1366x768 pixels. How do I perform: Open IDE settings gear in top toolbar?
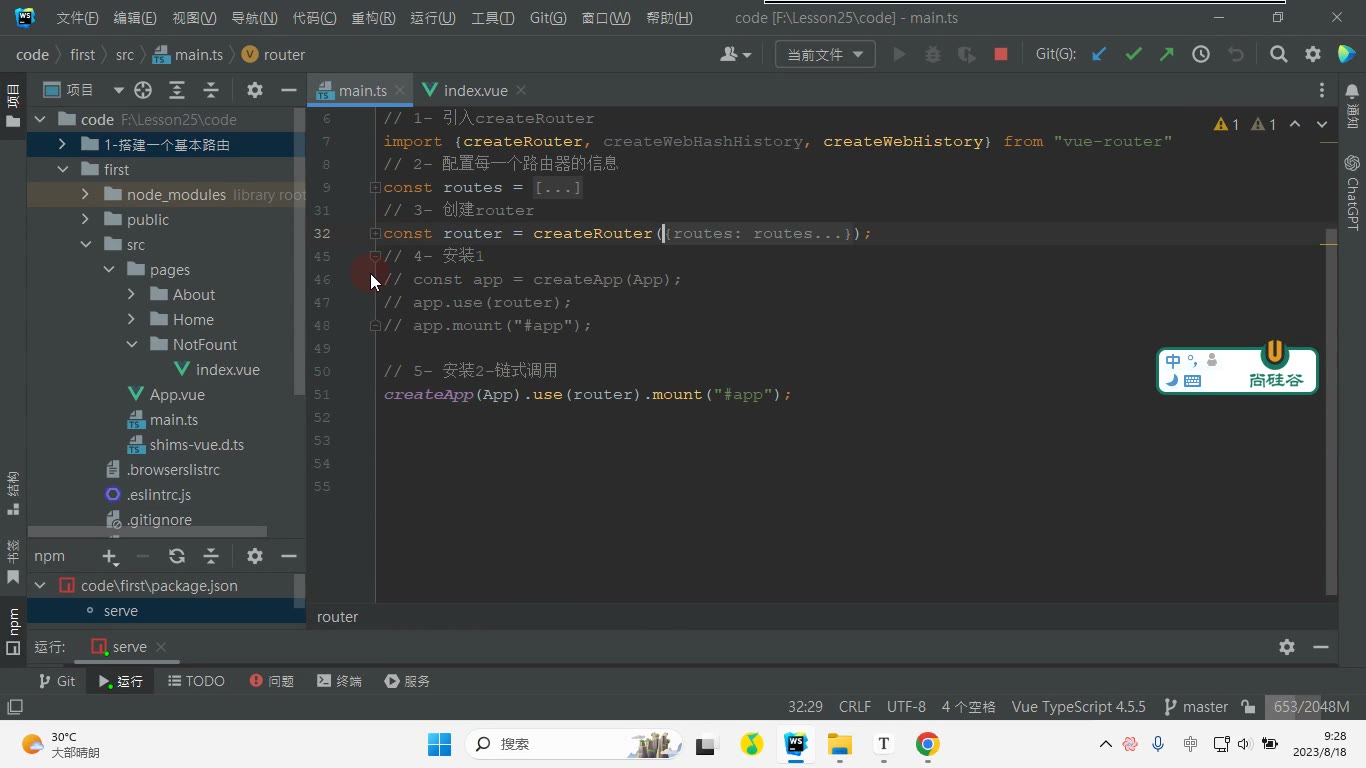coord(1313,55)
